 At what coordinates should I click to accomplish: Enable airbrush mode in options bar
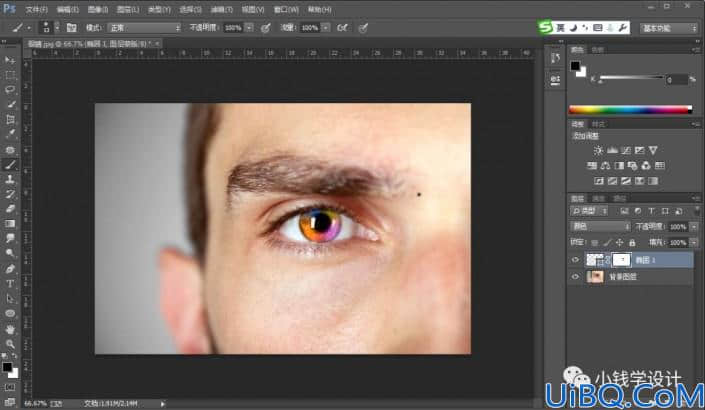coord(343,28)
